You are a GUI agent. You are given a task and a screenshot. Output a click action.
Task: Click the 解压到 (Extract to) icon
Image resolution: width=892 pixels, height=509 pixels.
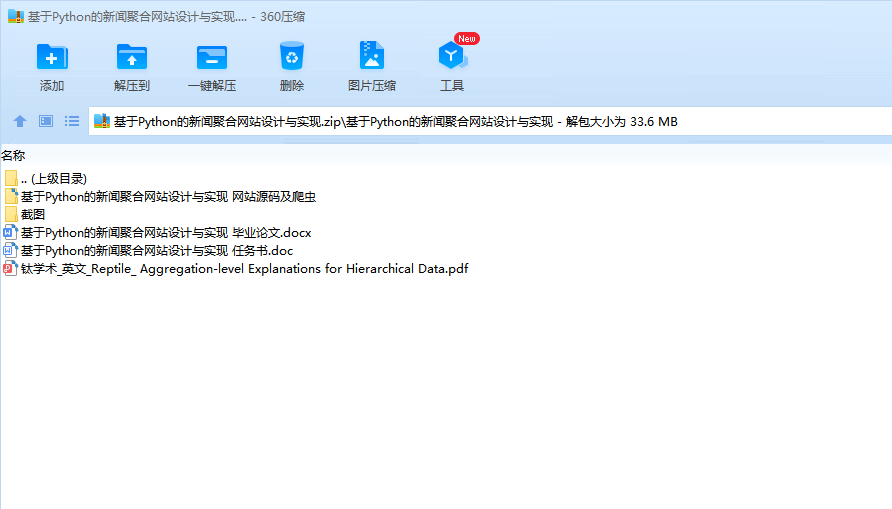tap(131, 57)
